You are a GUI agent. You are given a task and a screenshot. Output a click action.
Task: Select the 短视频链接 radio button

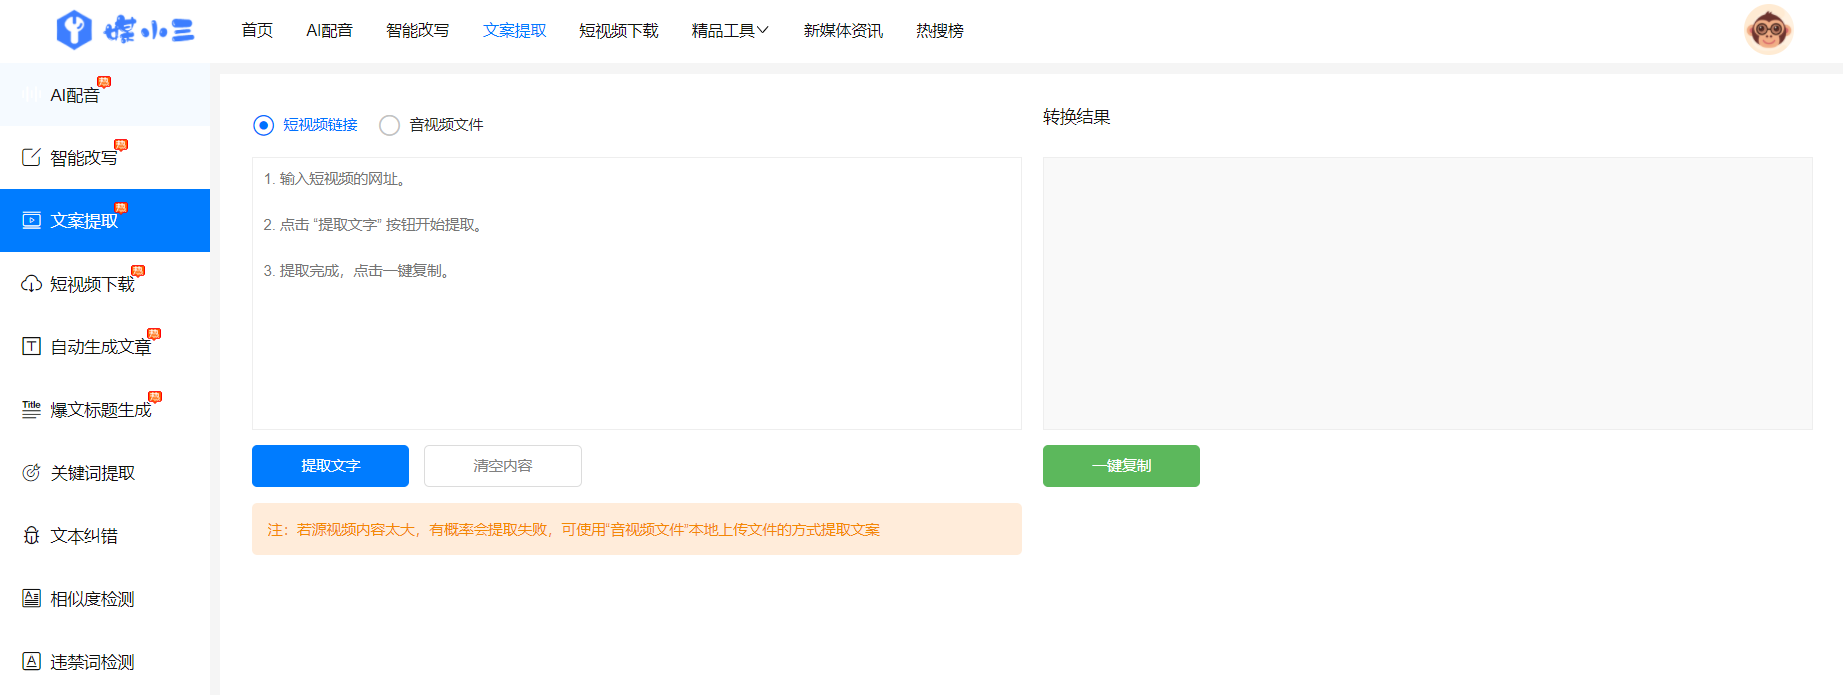click(x=264, y=125)
